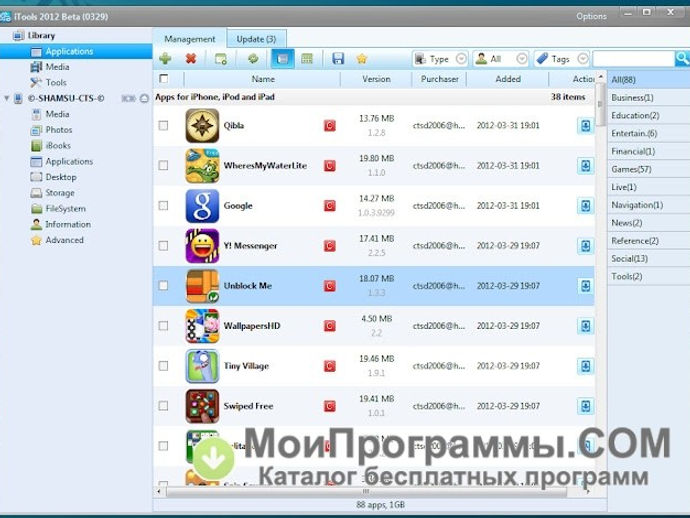Viewport: 690px width, 518px height.
Task: Filter by Games(57) category
Action: (x=649, y=169)
